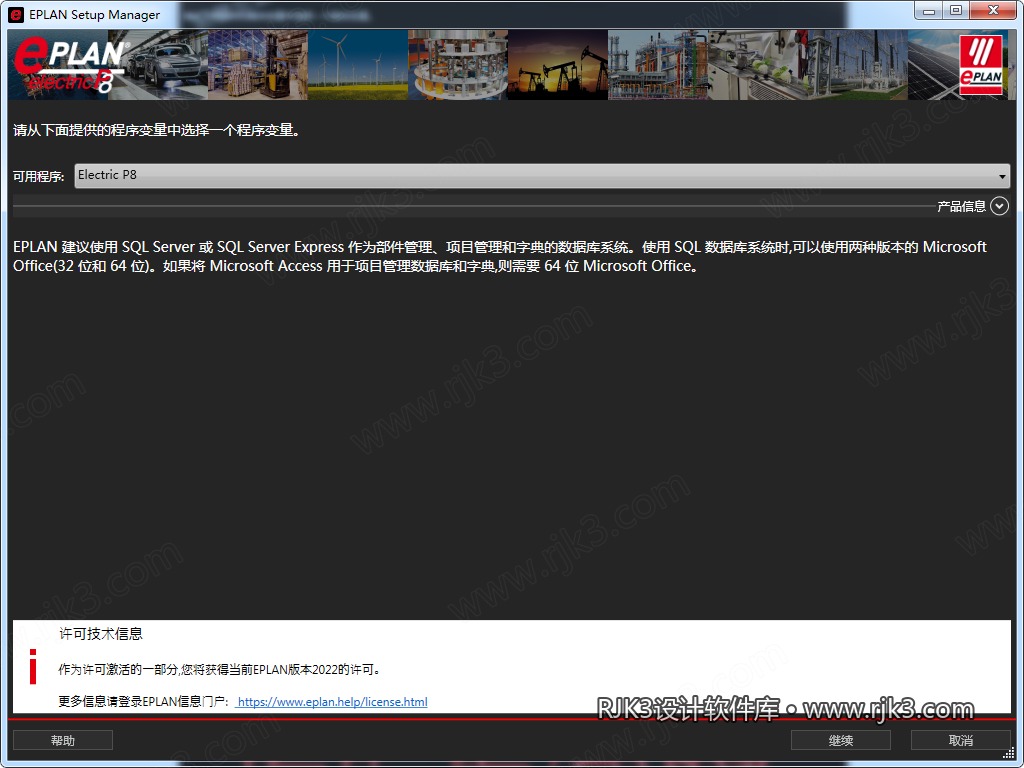Click the forklift warehouse banner image
Screen dimensions: 1024x768
tap(258, 65)
